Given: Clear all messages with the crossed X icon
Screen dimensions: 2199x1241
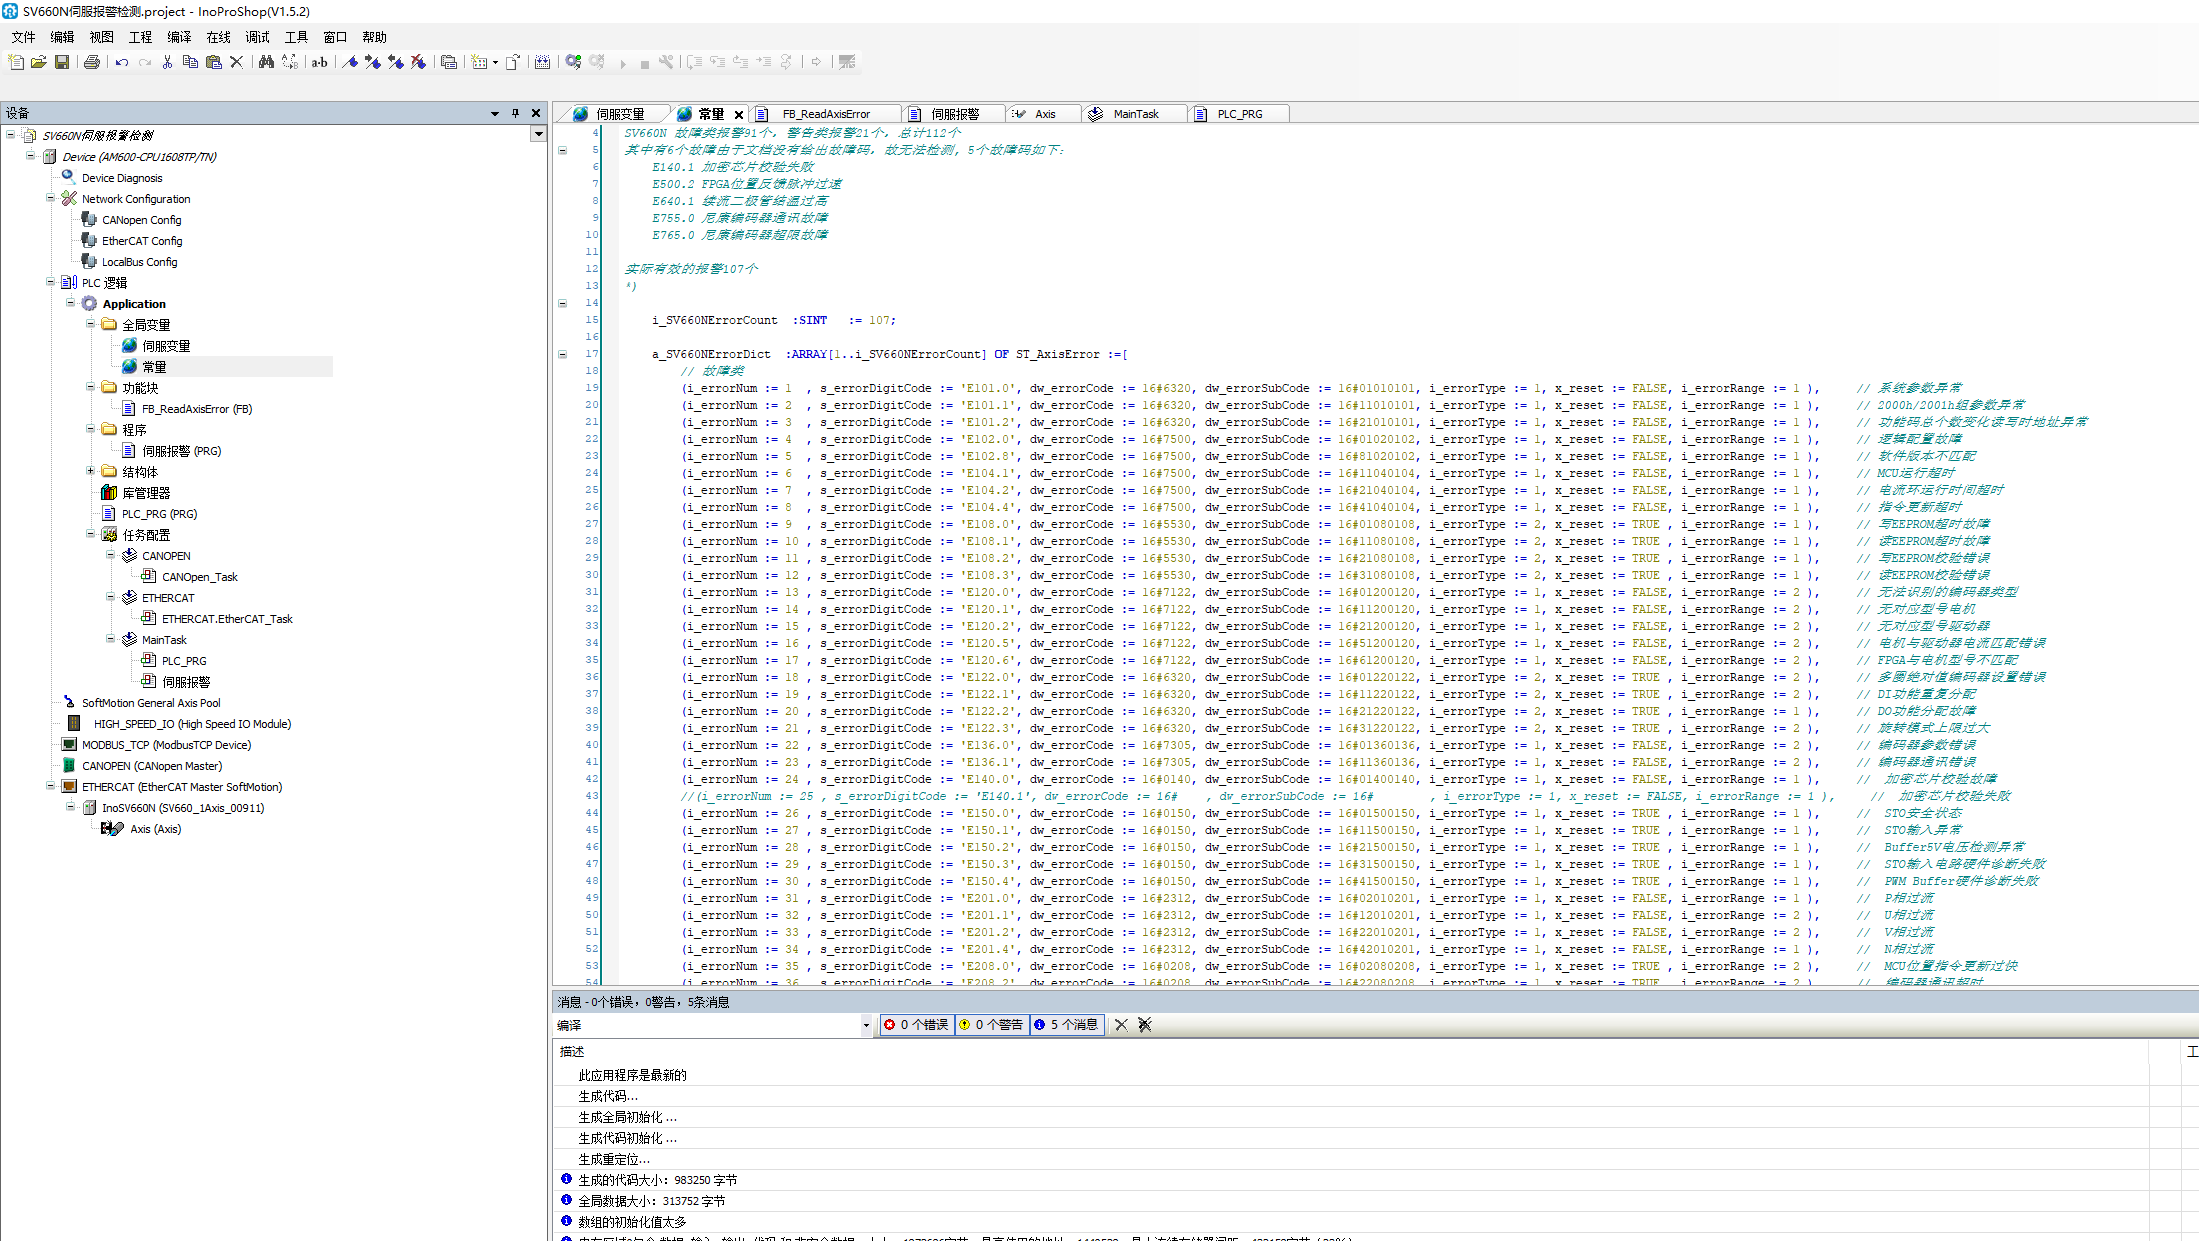Looking at the screenshot, I should coord(1145,1025).
